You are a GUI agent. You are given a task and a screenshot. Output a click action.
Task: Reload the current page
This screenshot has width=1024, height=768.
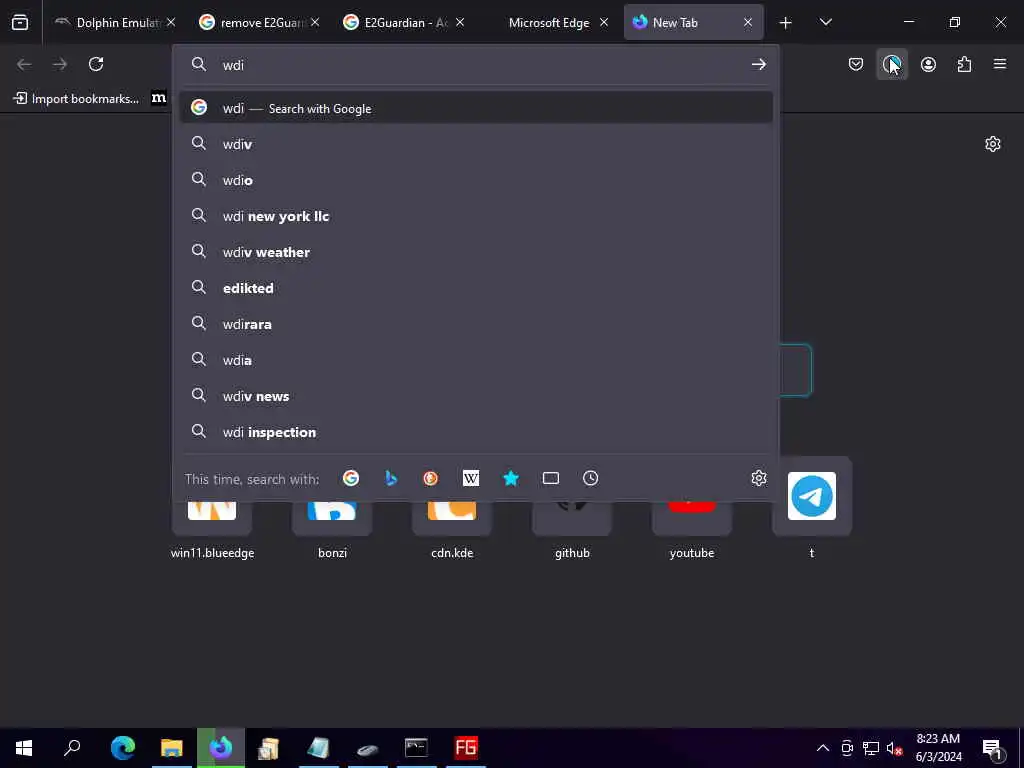[x=96, y=64]
